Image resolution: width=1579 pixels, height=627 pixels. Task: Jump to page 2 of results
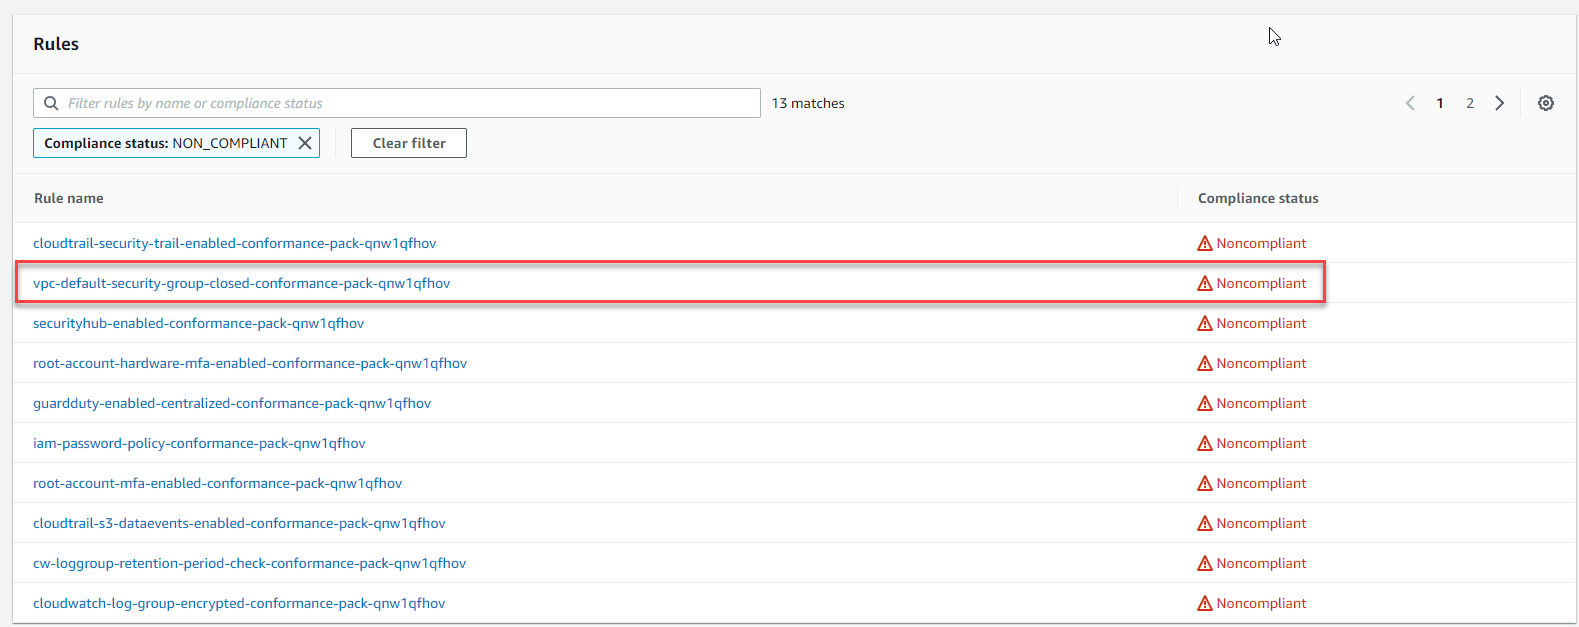tap(1469, 103)
